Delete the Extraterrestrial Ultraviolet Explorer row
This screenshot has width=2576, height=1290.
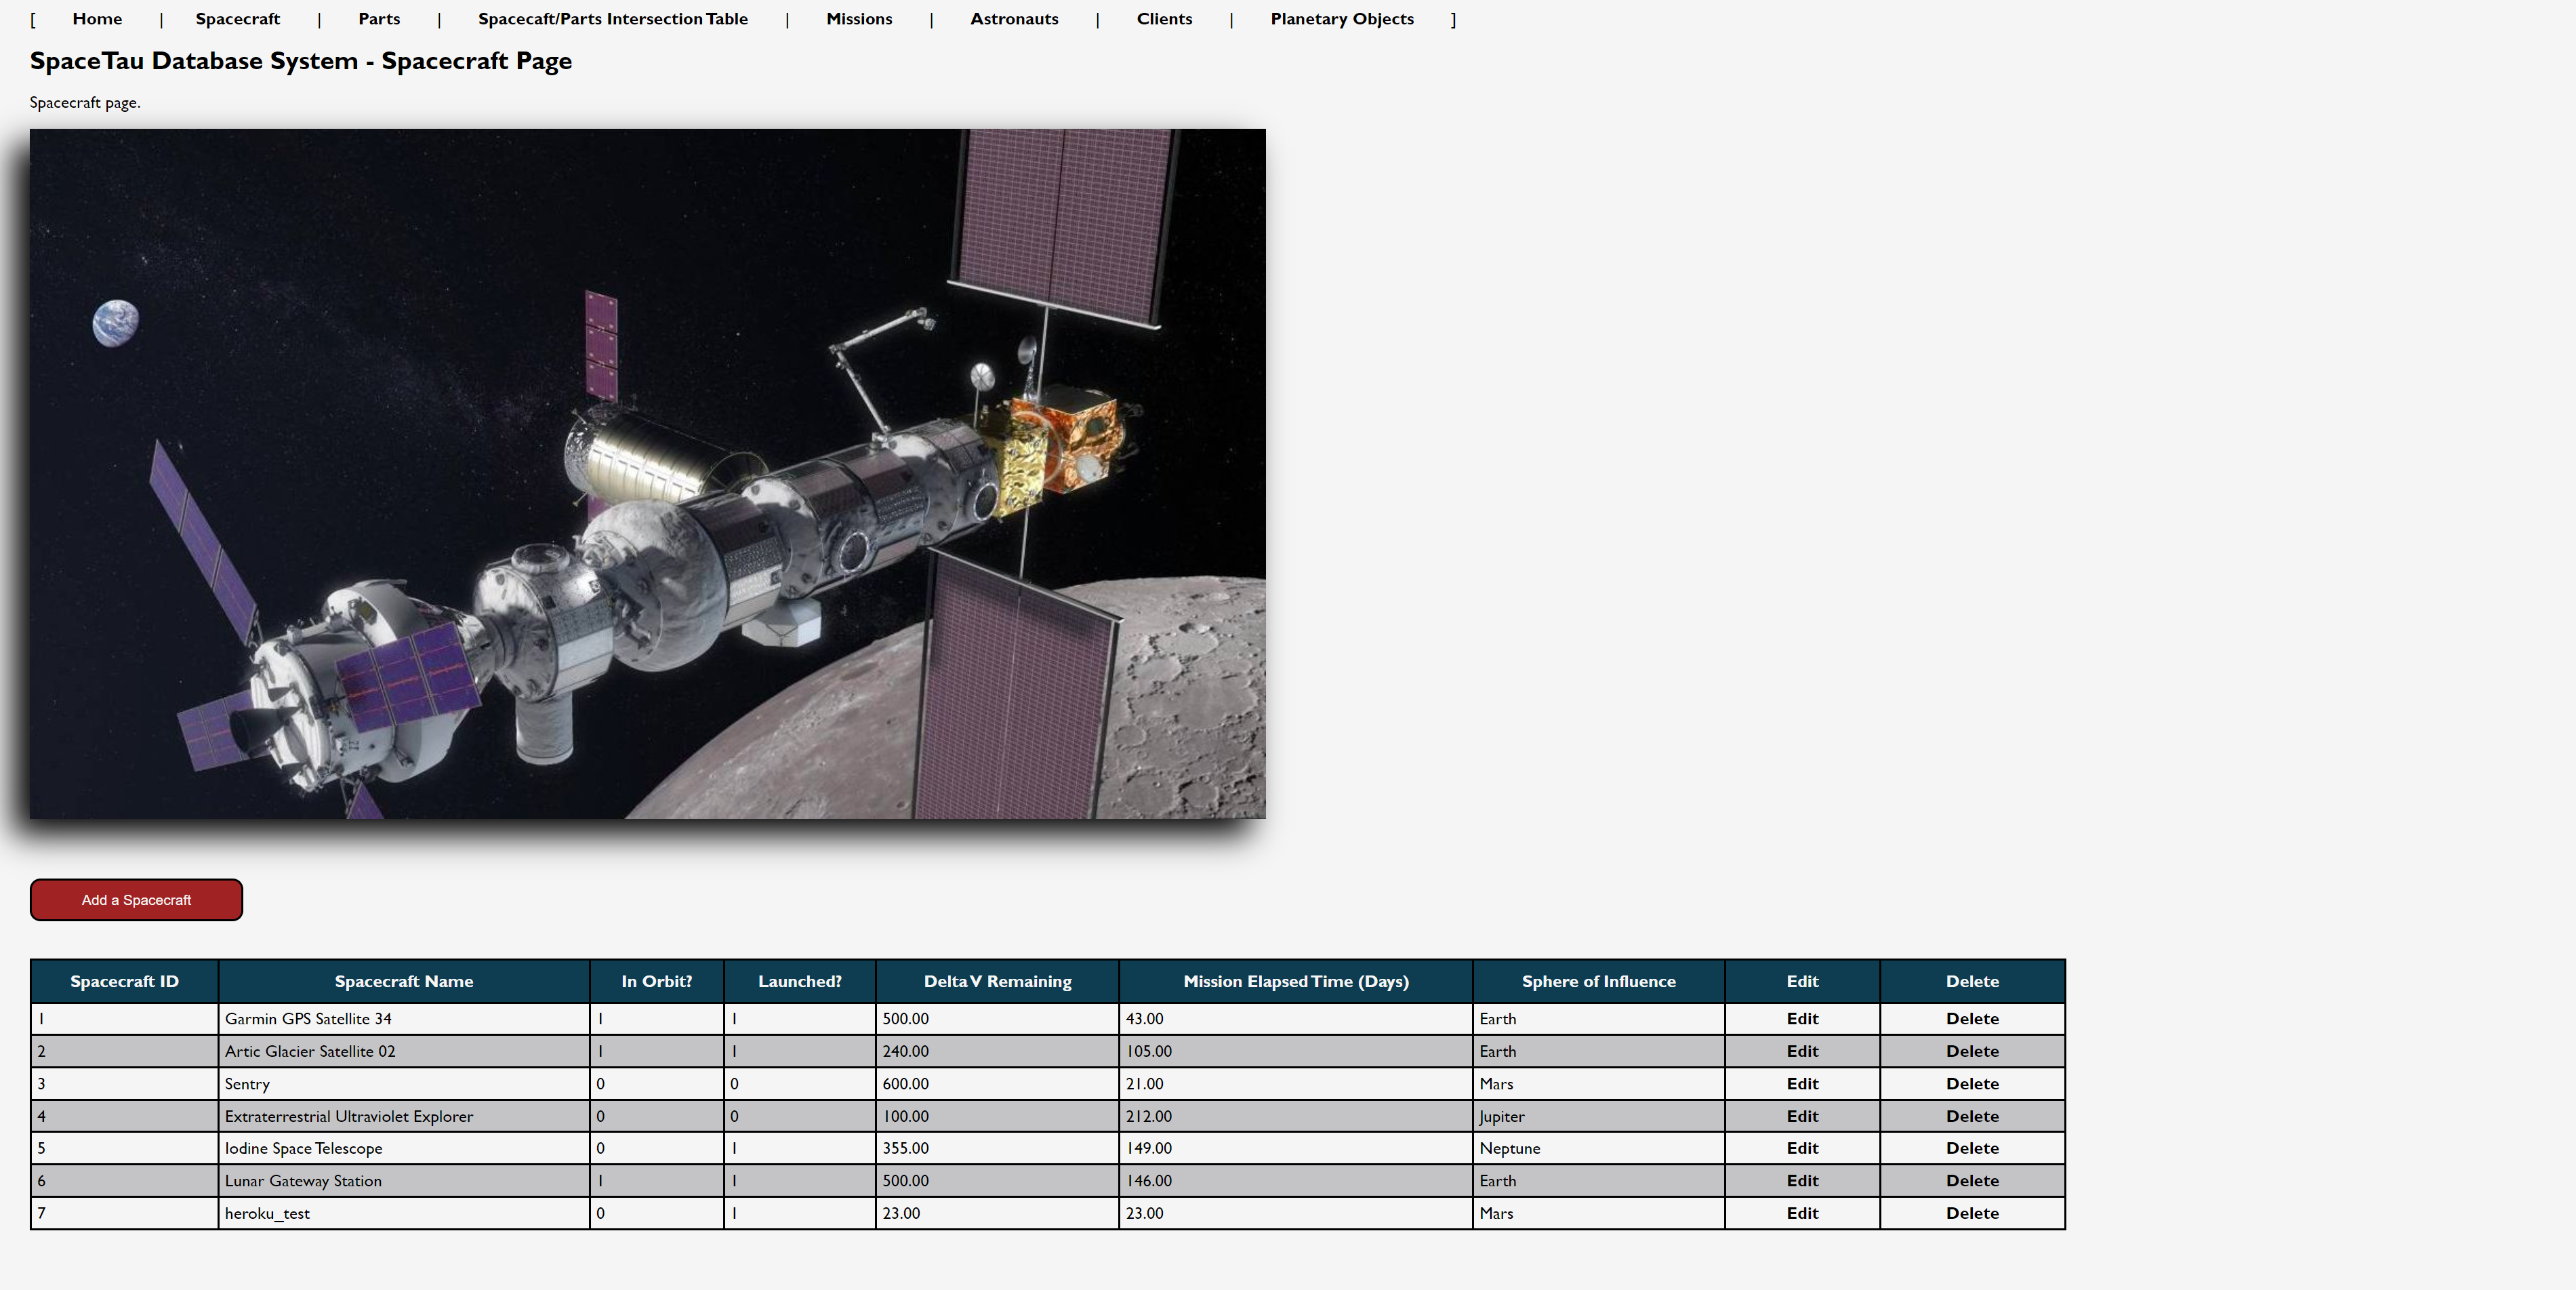point(1972,1116)
